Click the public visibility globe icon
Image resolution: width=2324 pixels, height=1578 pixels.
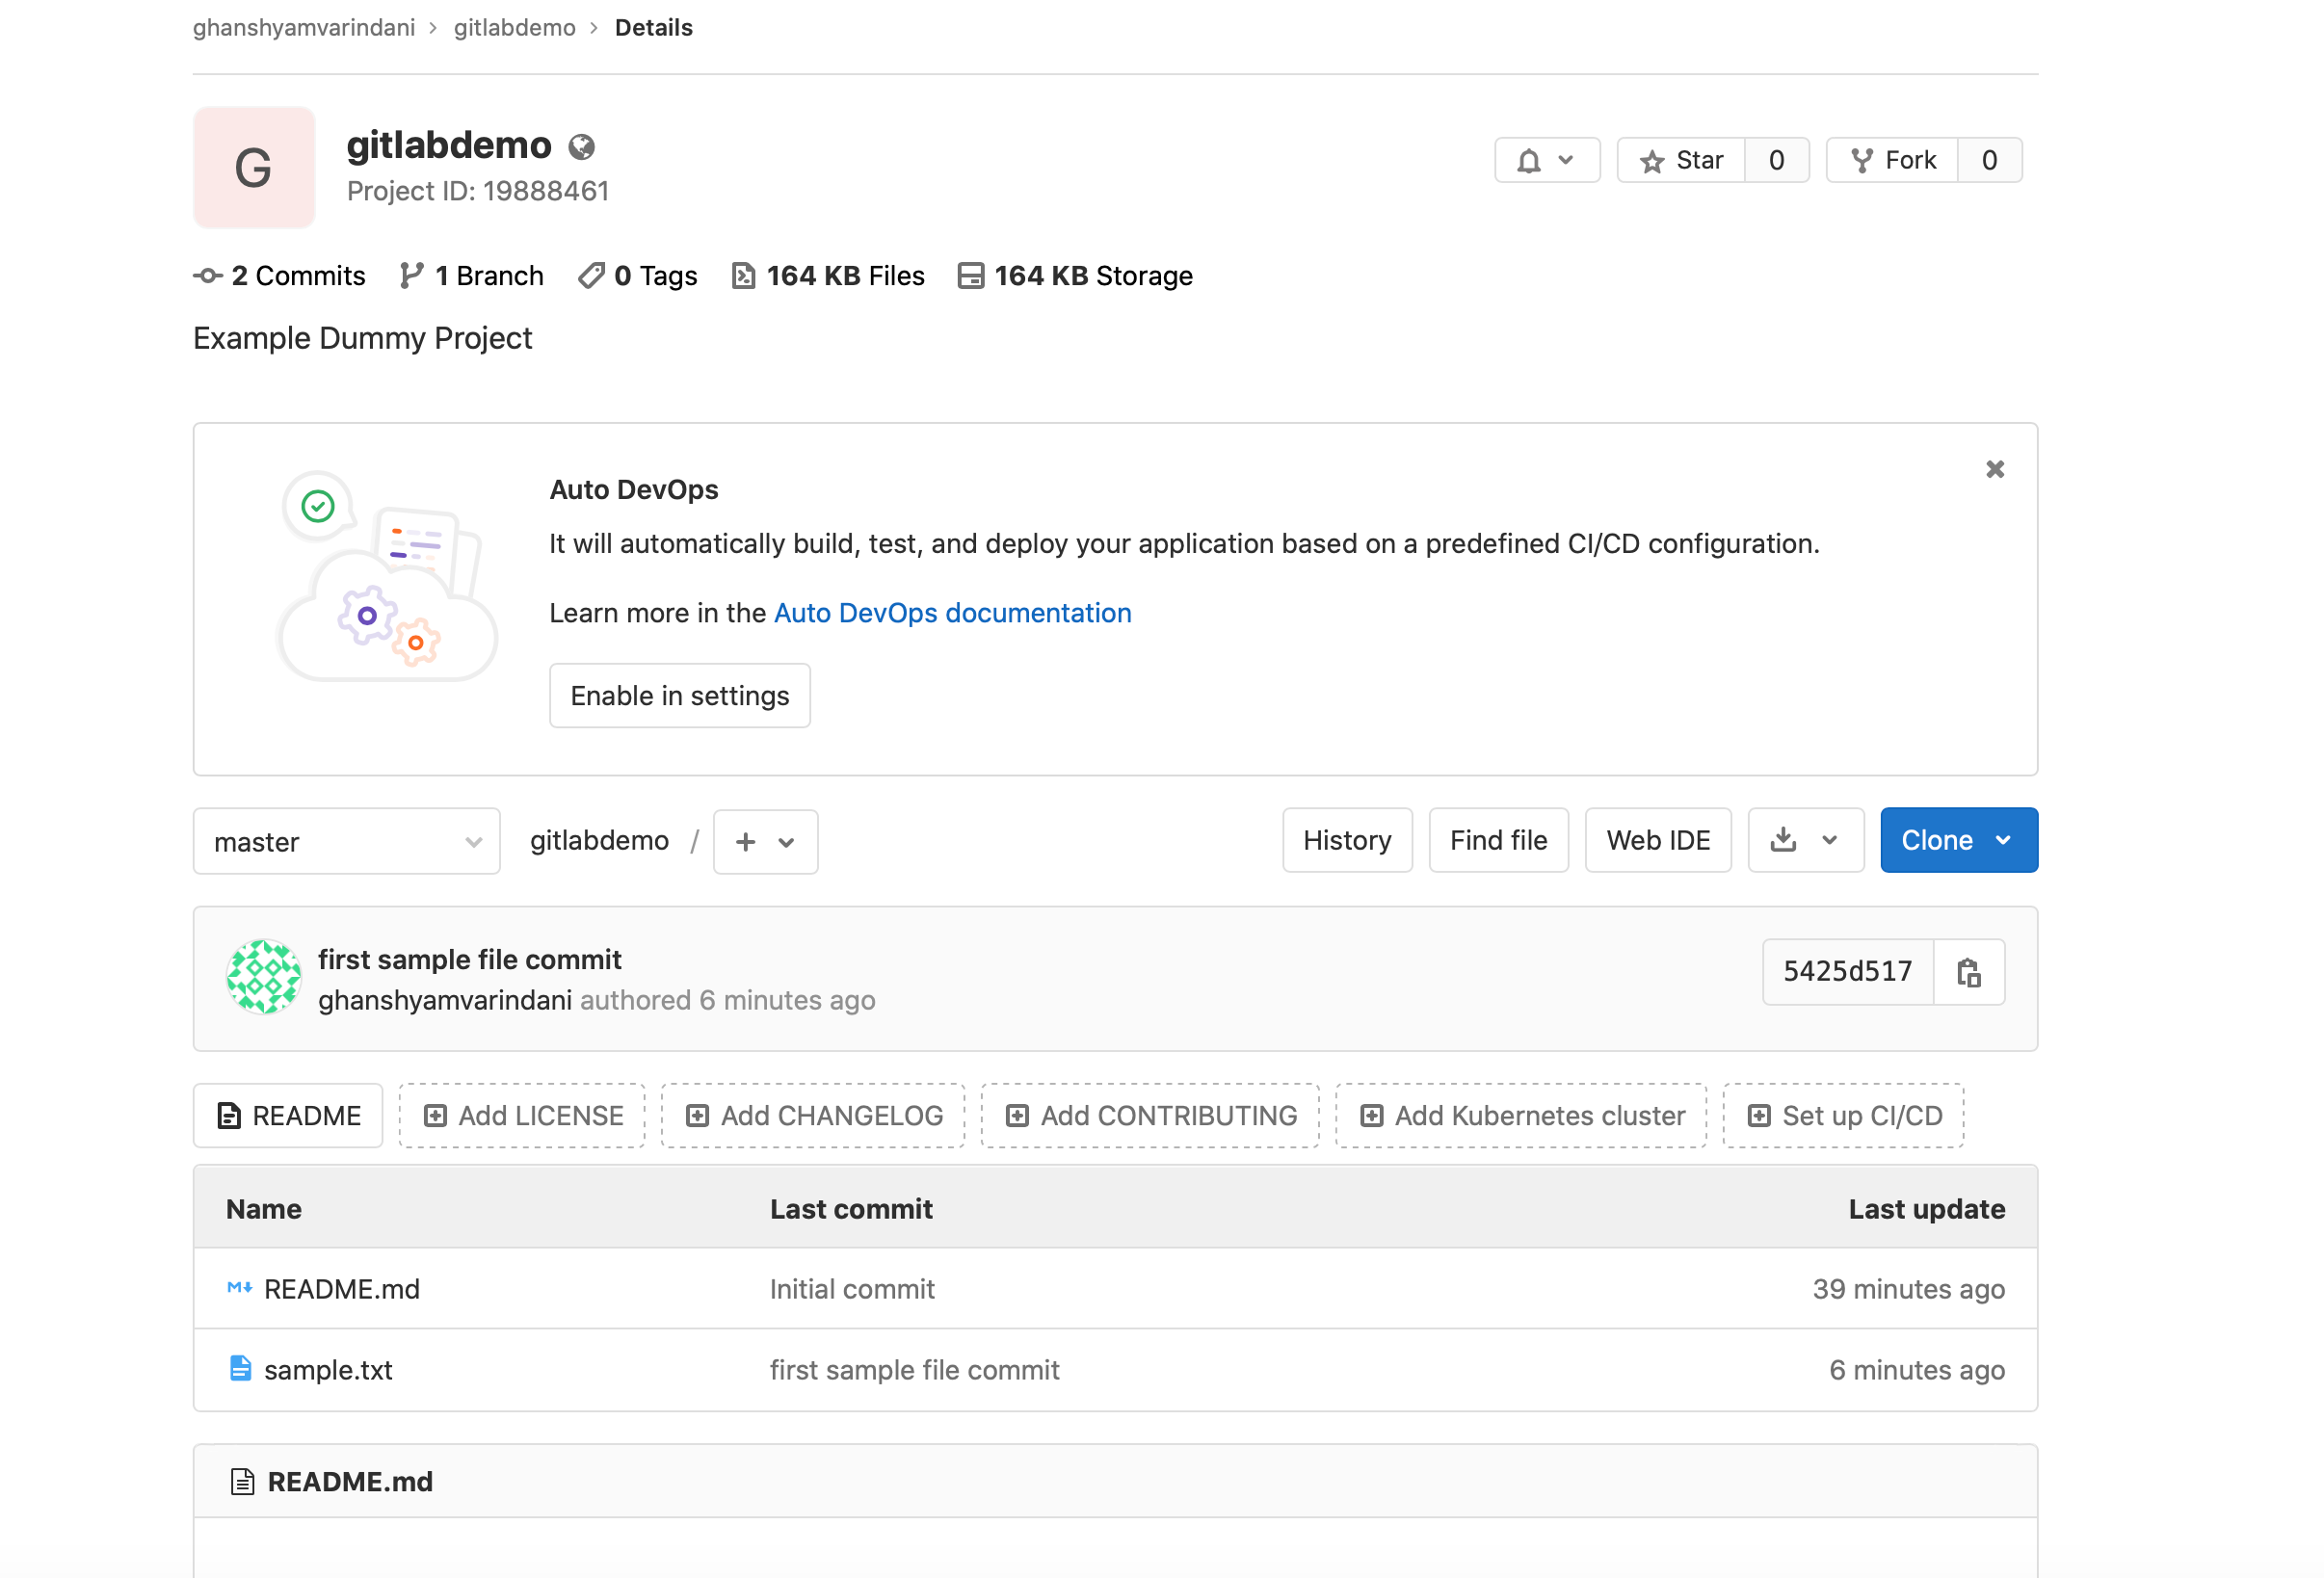point(581,147)
